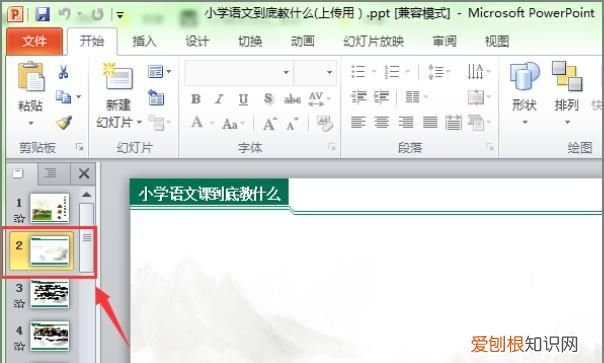Image resolution: width=604 pixels, height=363 pixels.
Task: Click Increase Font Size (large A)
Action: point(270,124)
